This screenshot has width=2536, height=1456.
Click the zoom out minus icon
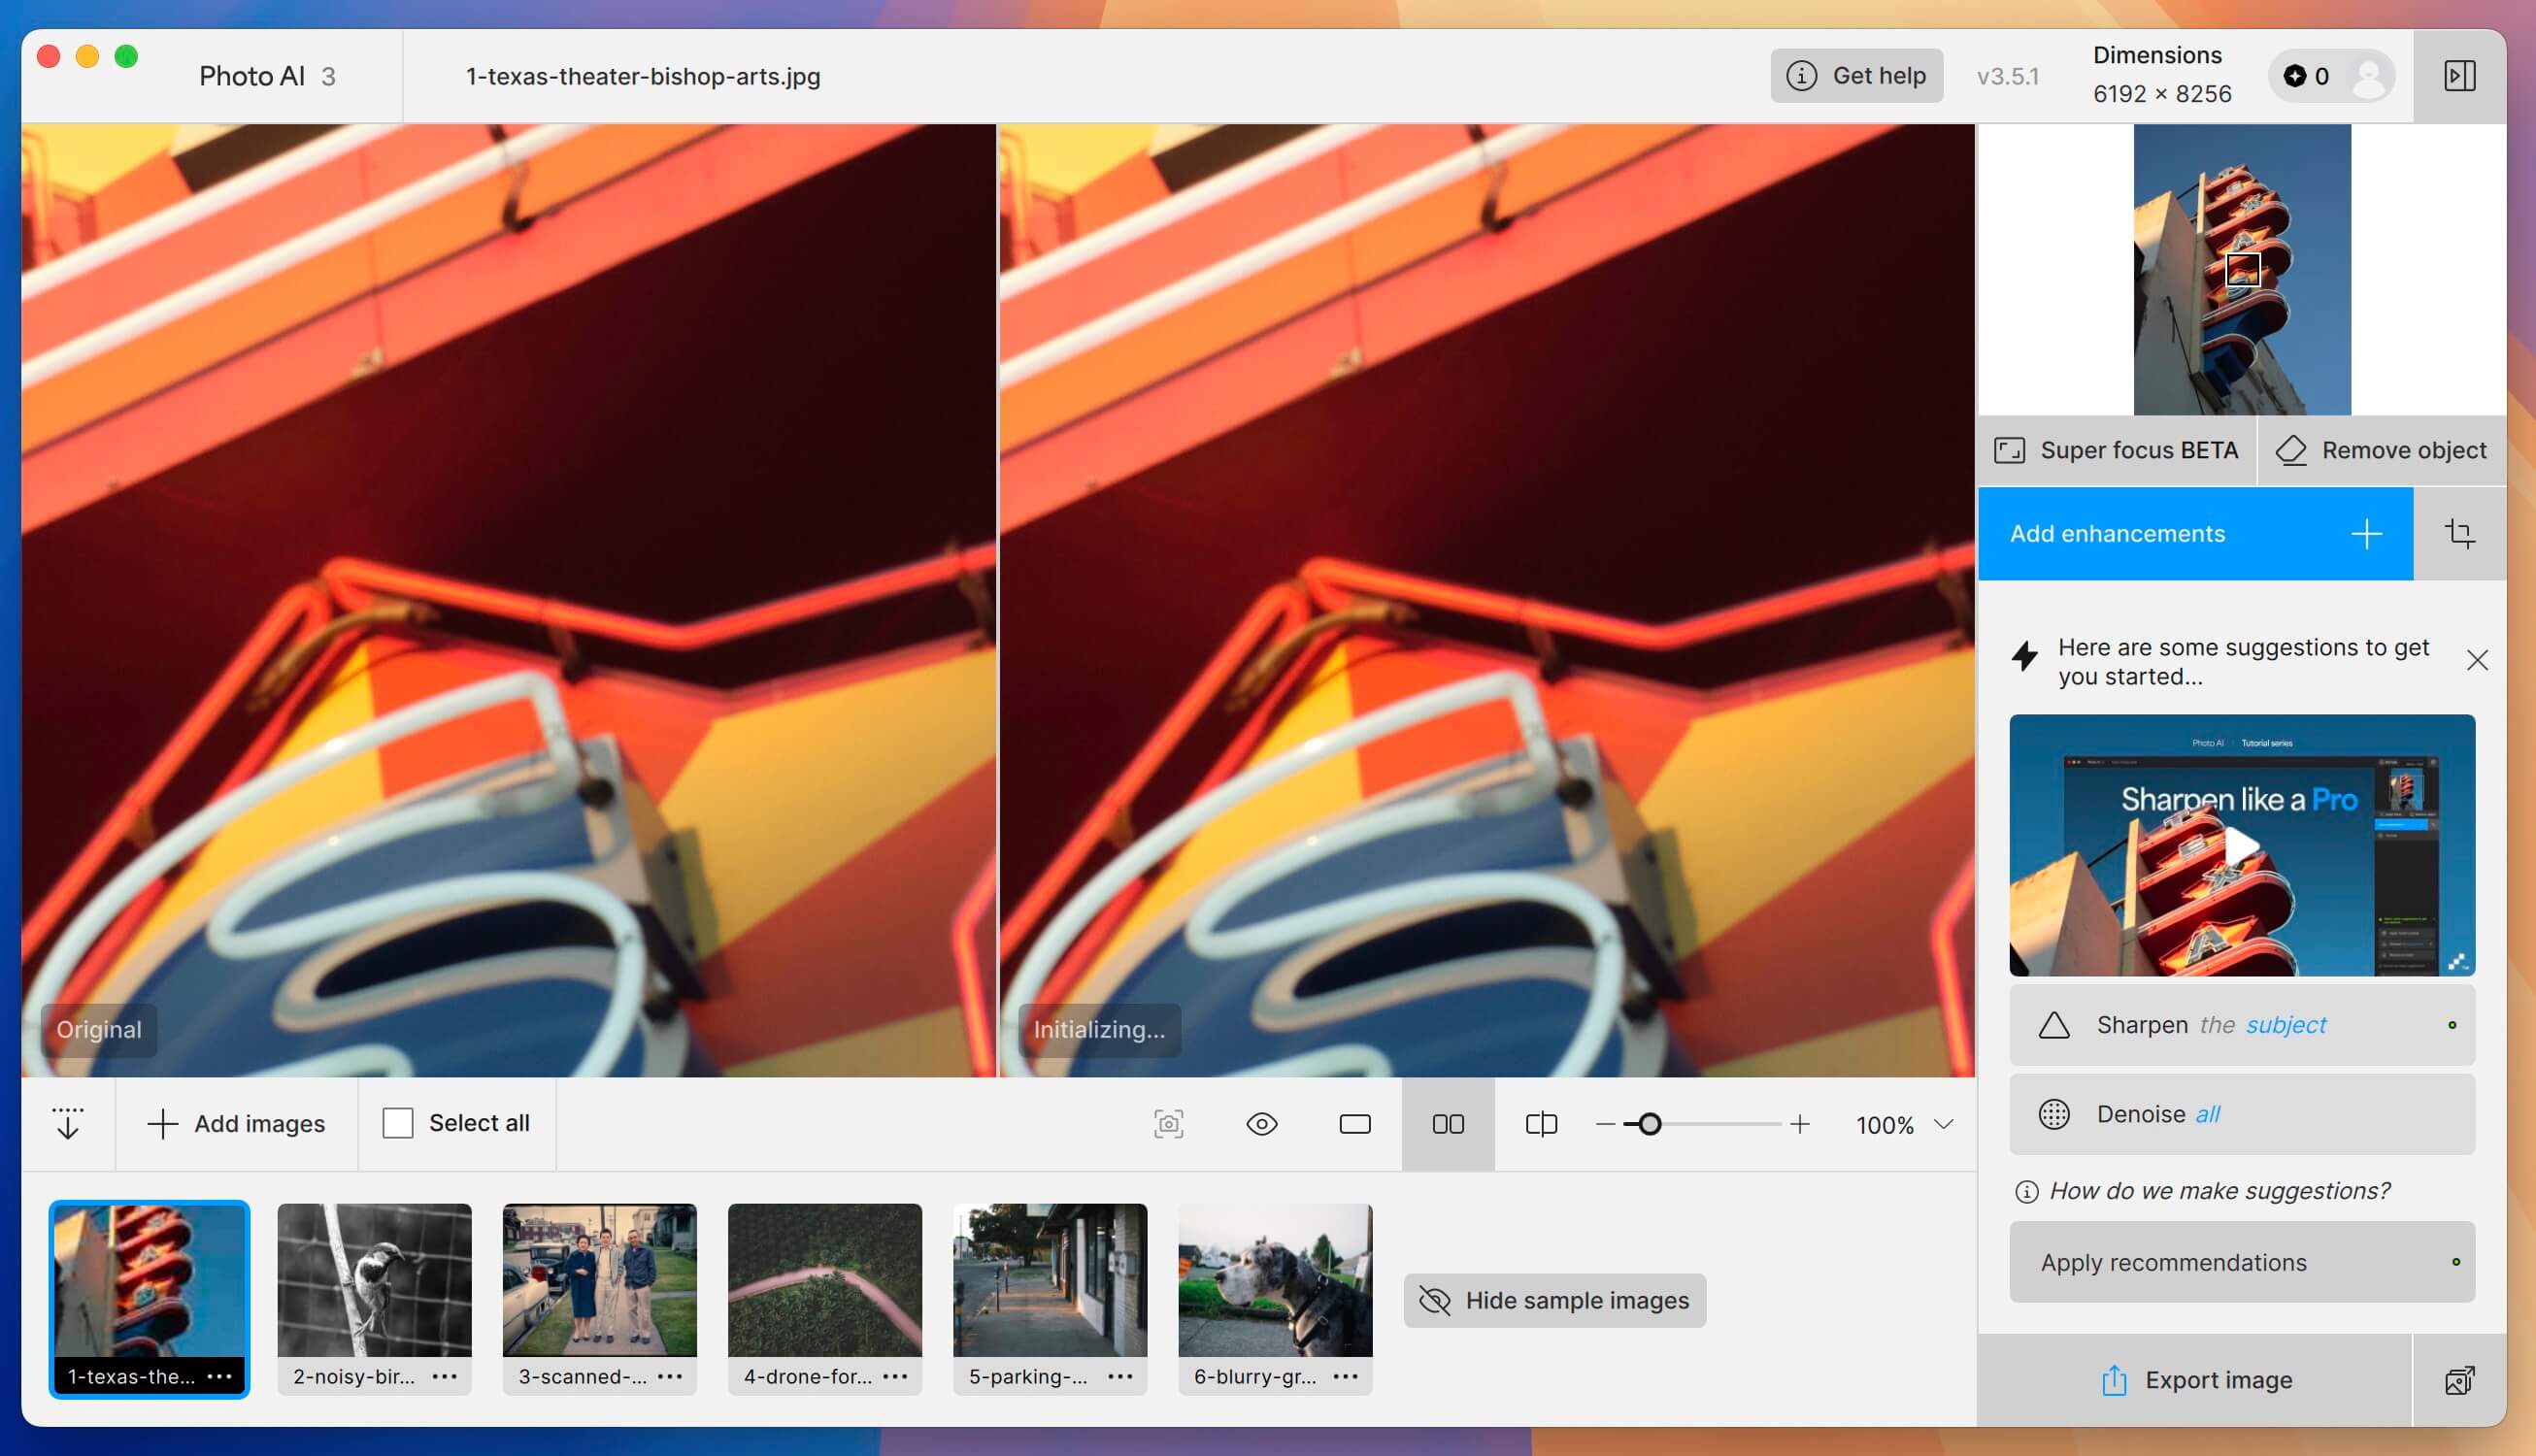(1605, 1124)
